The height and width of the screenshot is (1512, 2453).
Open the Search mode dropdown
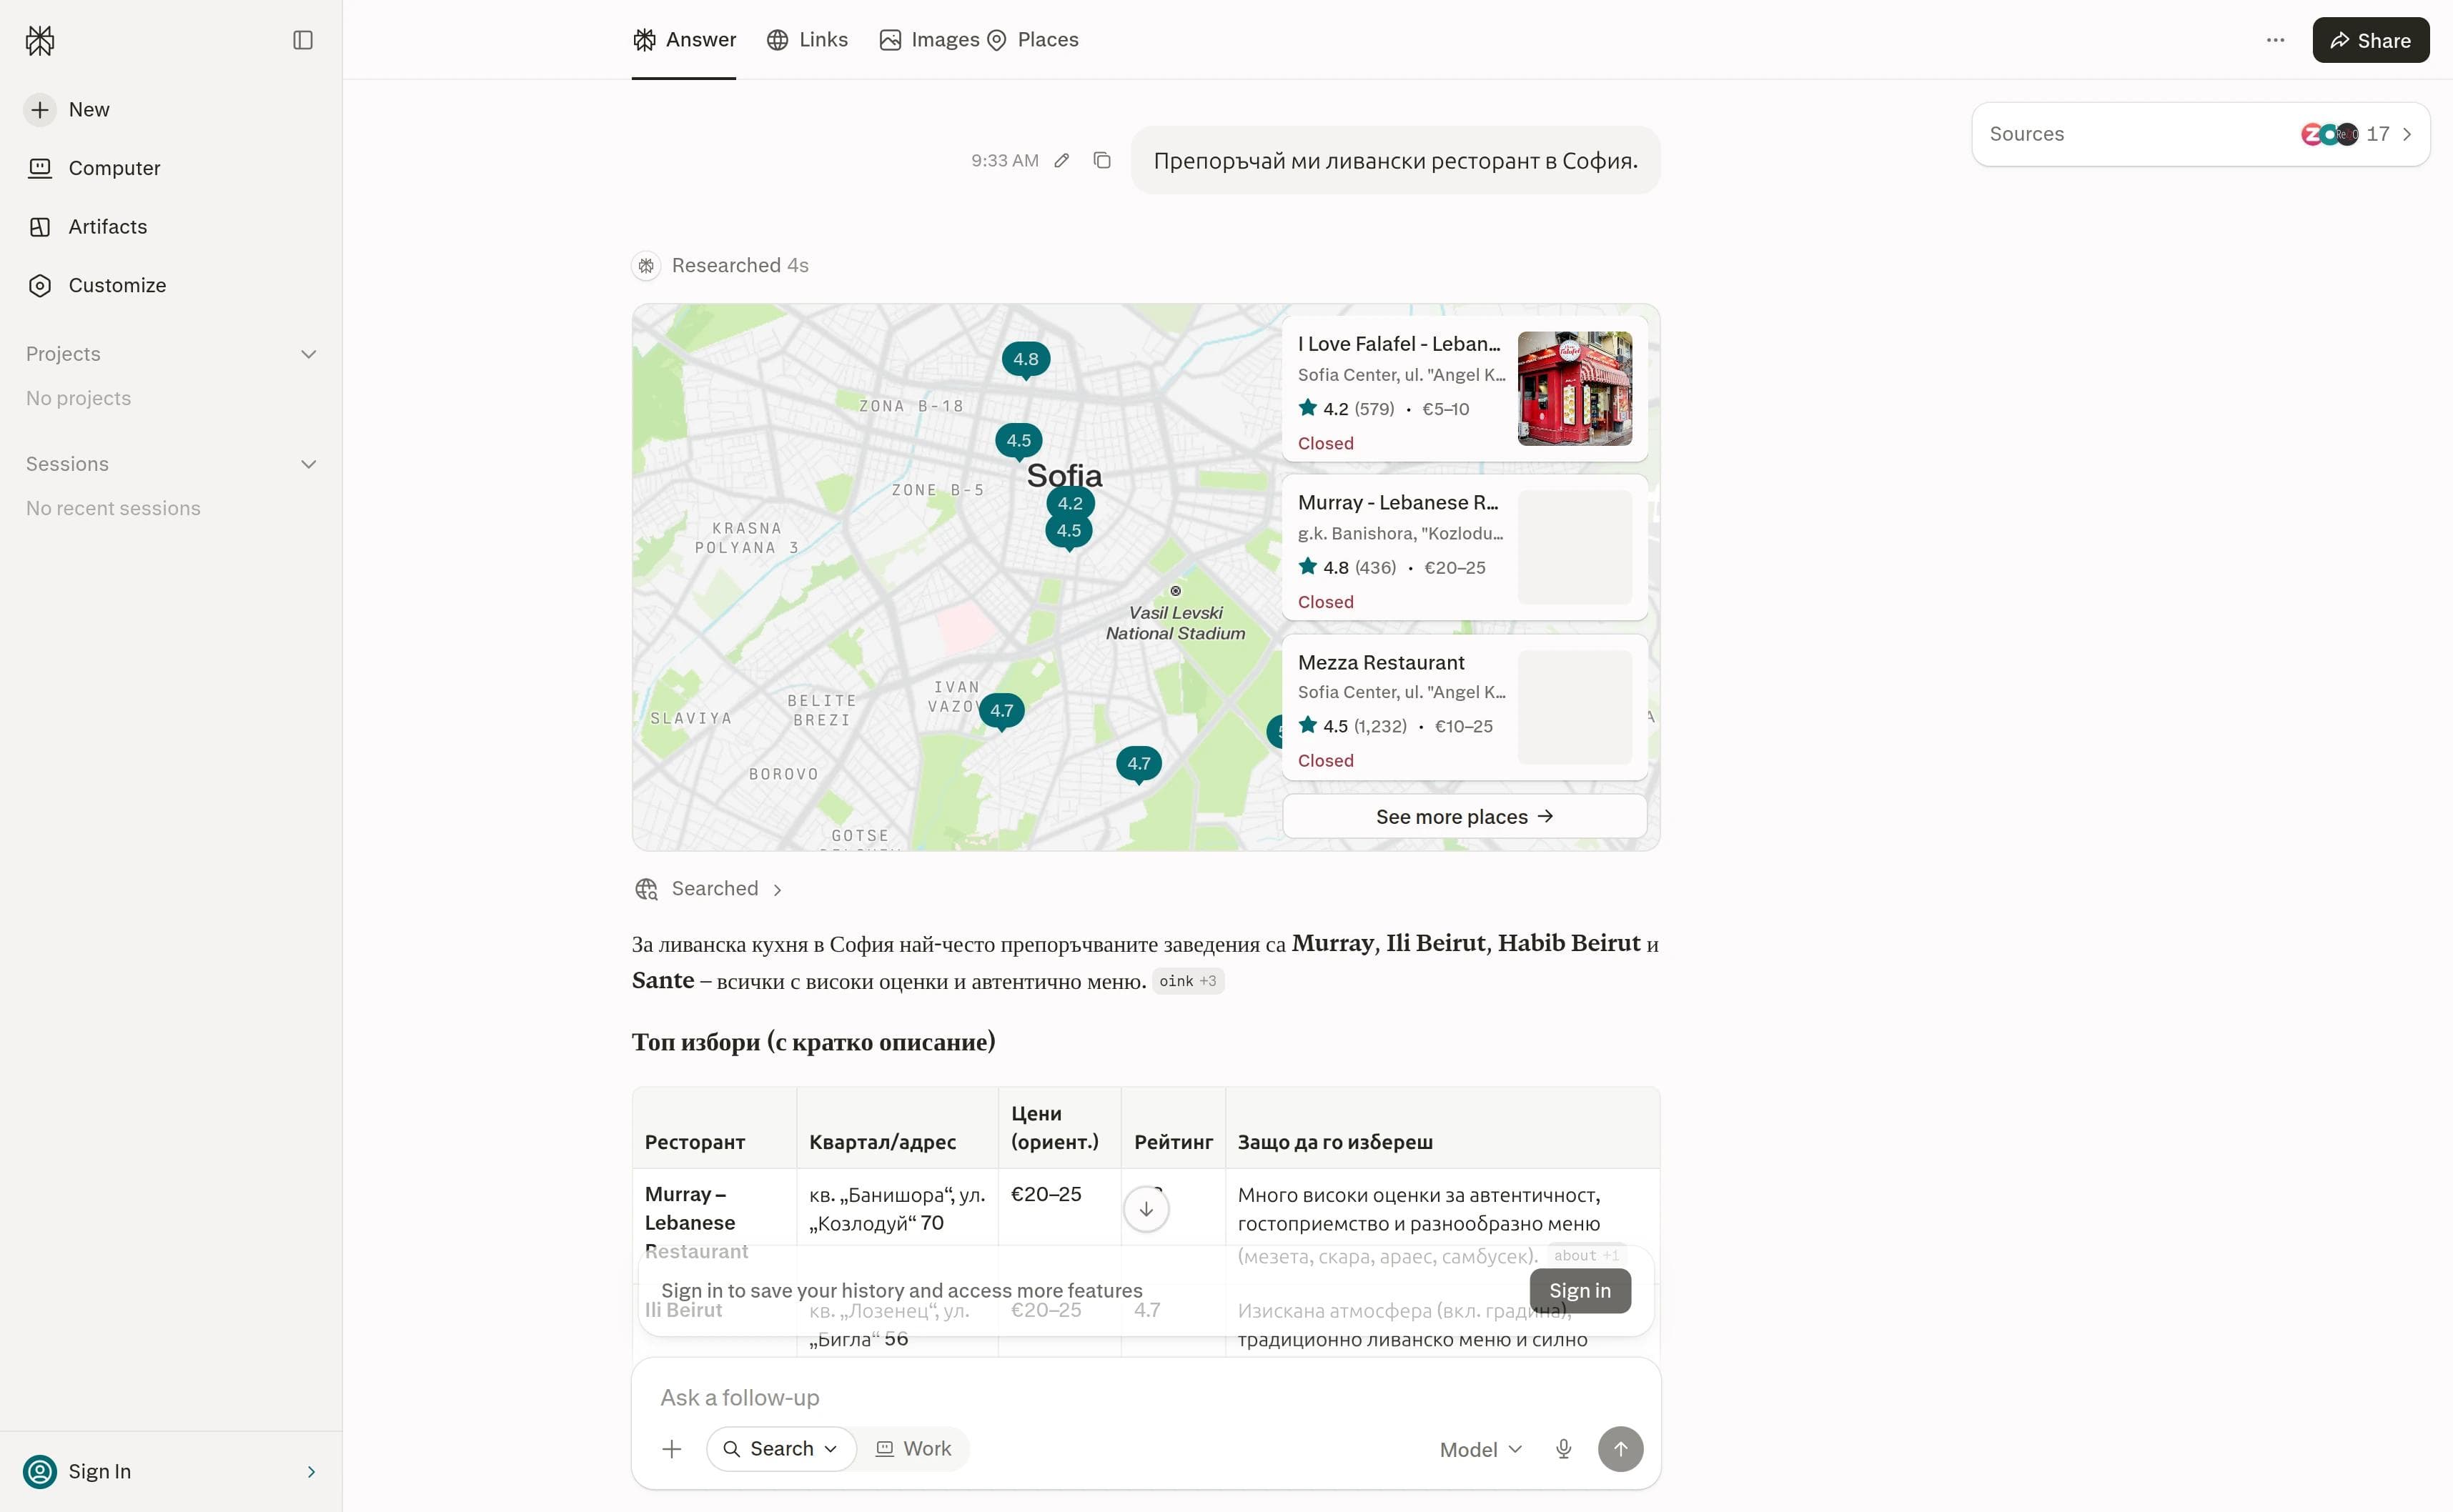point(781,1449)
